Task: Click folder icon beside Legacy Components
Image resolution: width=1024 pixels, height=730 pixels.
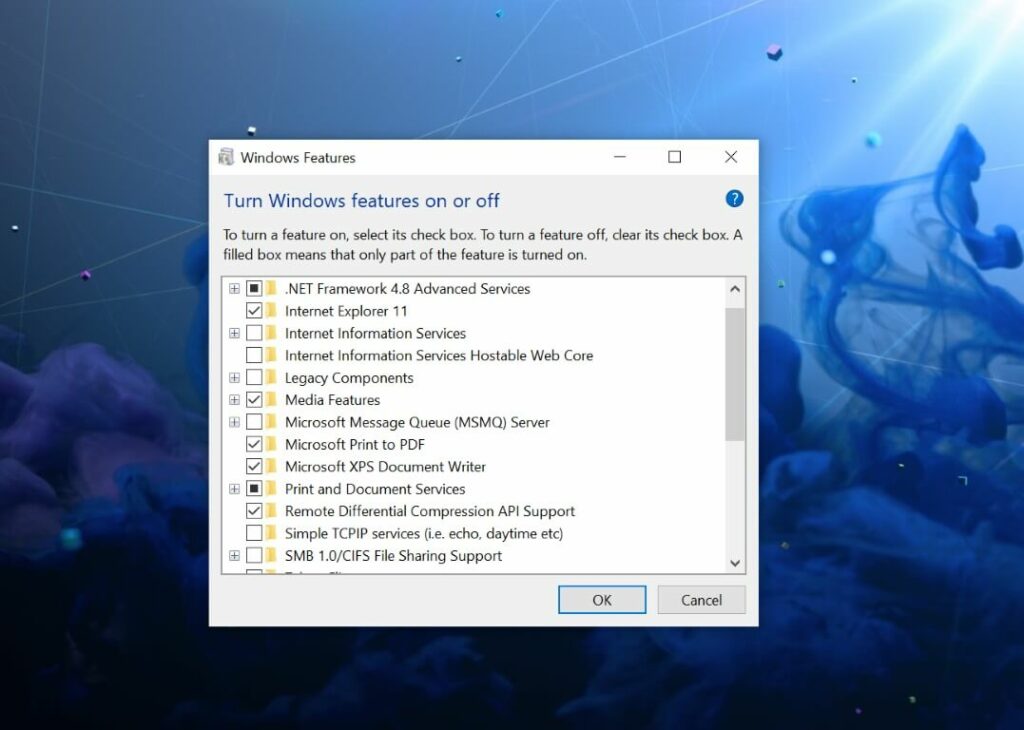Action: [x=272, y=377]
